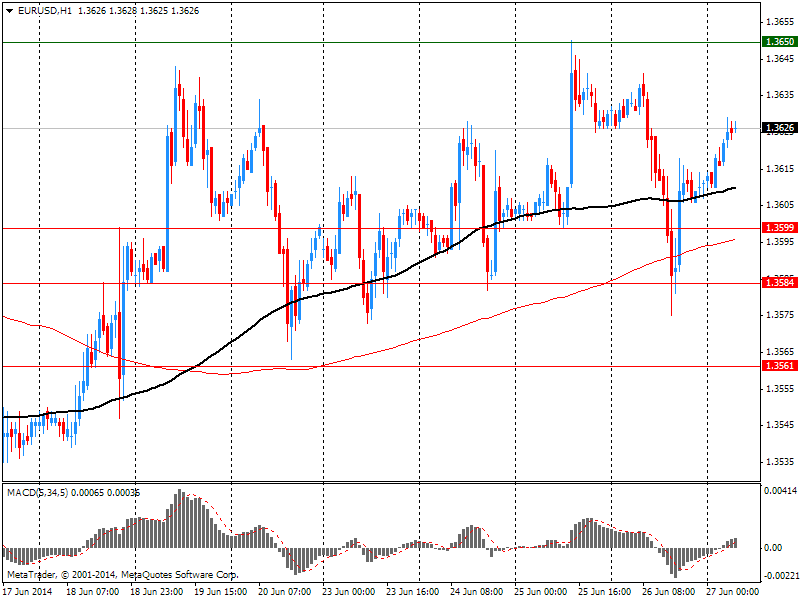The image size is (800, 600).
Task: Click the 1.3645 price scale label
Action: [781, 59]
